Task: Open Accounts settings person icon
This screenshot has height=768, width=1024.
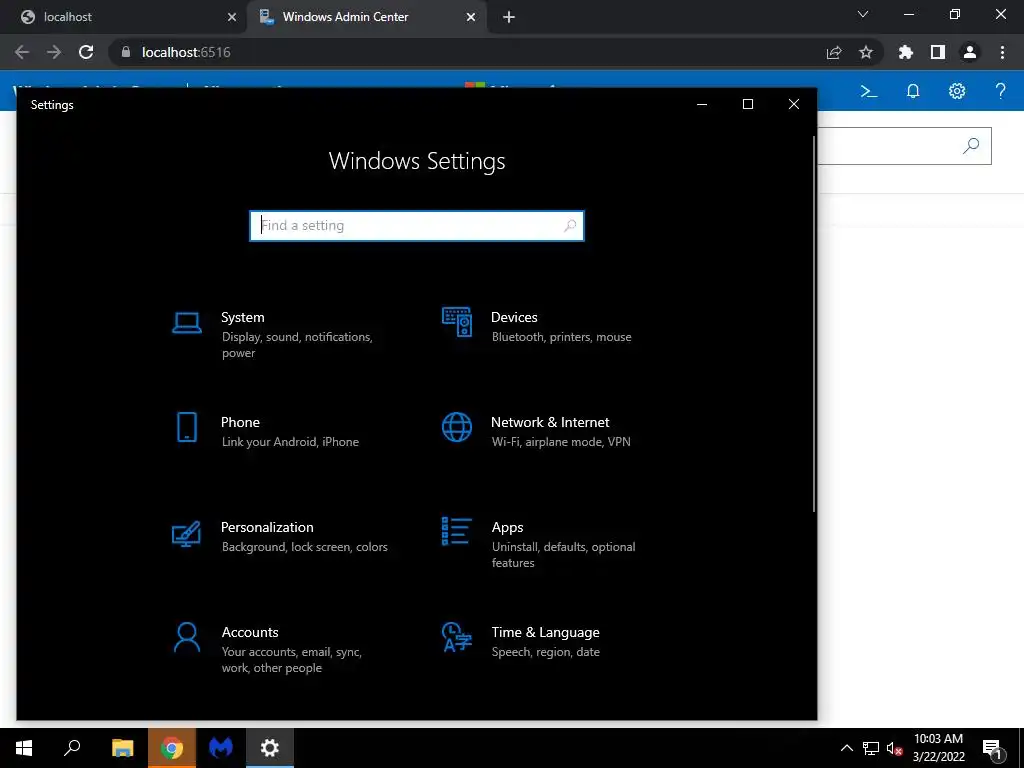Action: tap(187, 637)
